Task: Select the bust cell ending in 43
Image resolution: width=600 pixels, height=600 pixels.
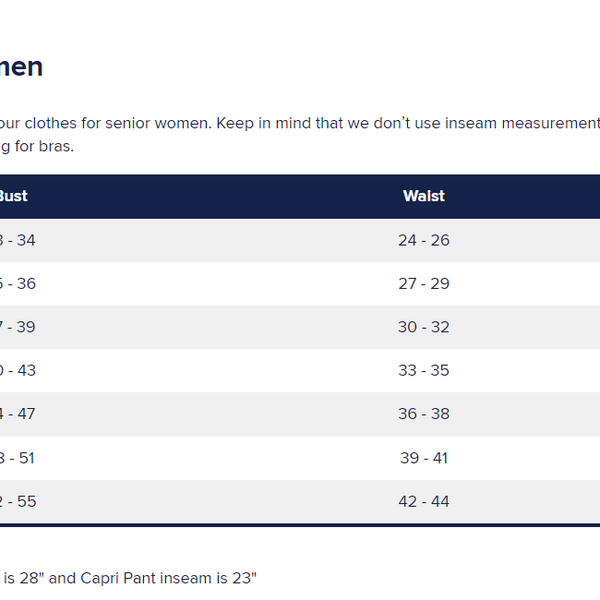Action: tap(18, 371)
